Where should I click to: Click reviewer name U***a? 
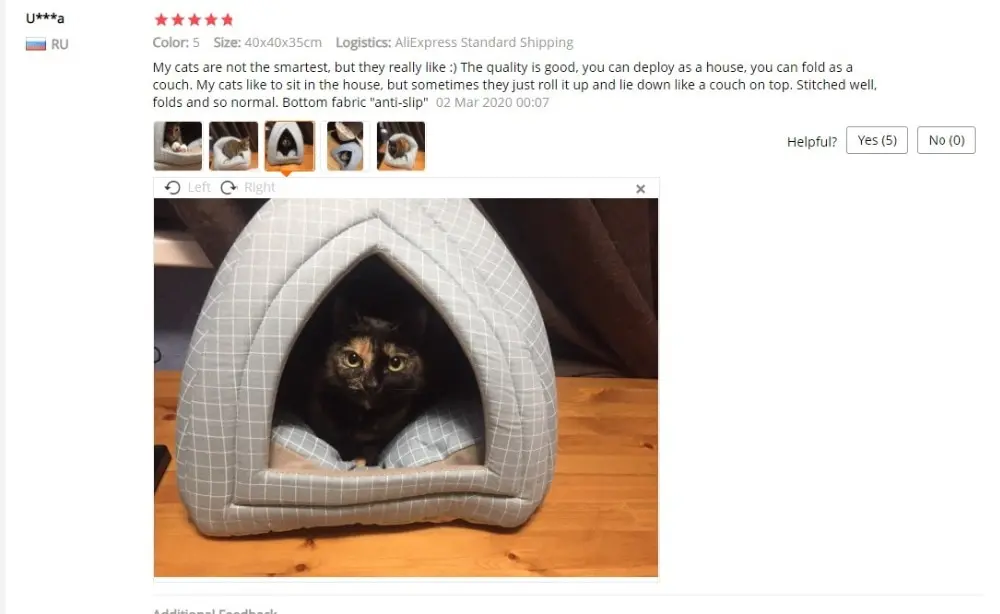pos(45,18)
